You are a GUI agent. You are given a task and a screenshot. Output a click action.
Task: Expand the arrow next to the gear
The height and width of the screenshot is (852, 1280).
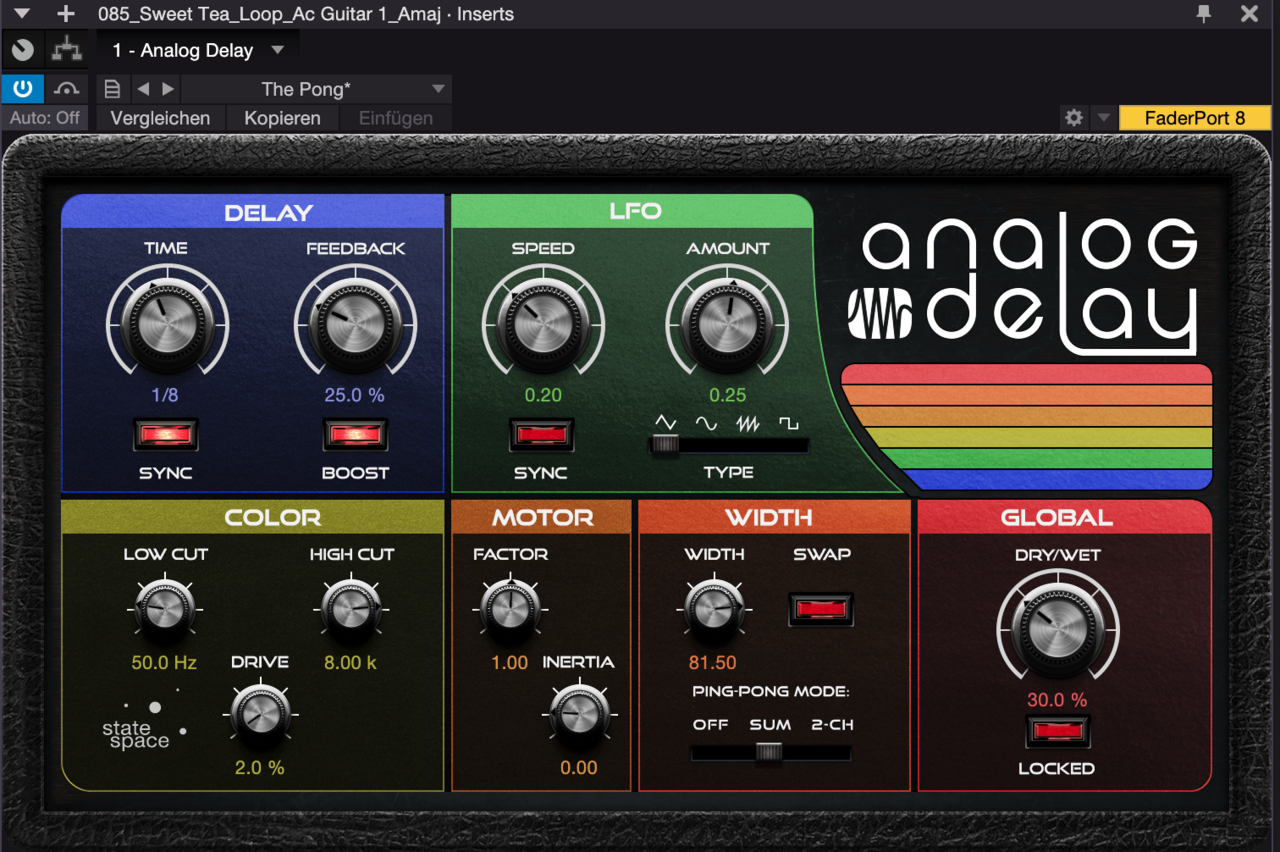(x=1103, y=118)
